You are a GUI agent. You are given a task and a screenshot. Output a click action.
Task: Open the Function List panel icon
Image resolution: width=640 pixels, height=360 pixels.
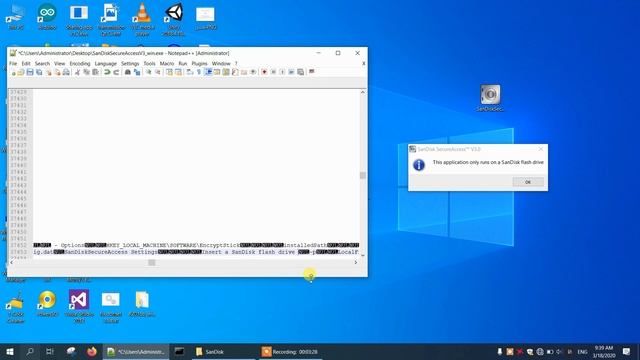coord(235,72)
